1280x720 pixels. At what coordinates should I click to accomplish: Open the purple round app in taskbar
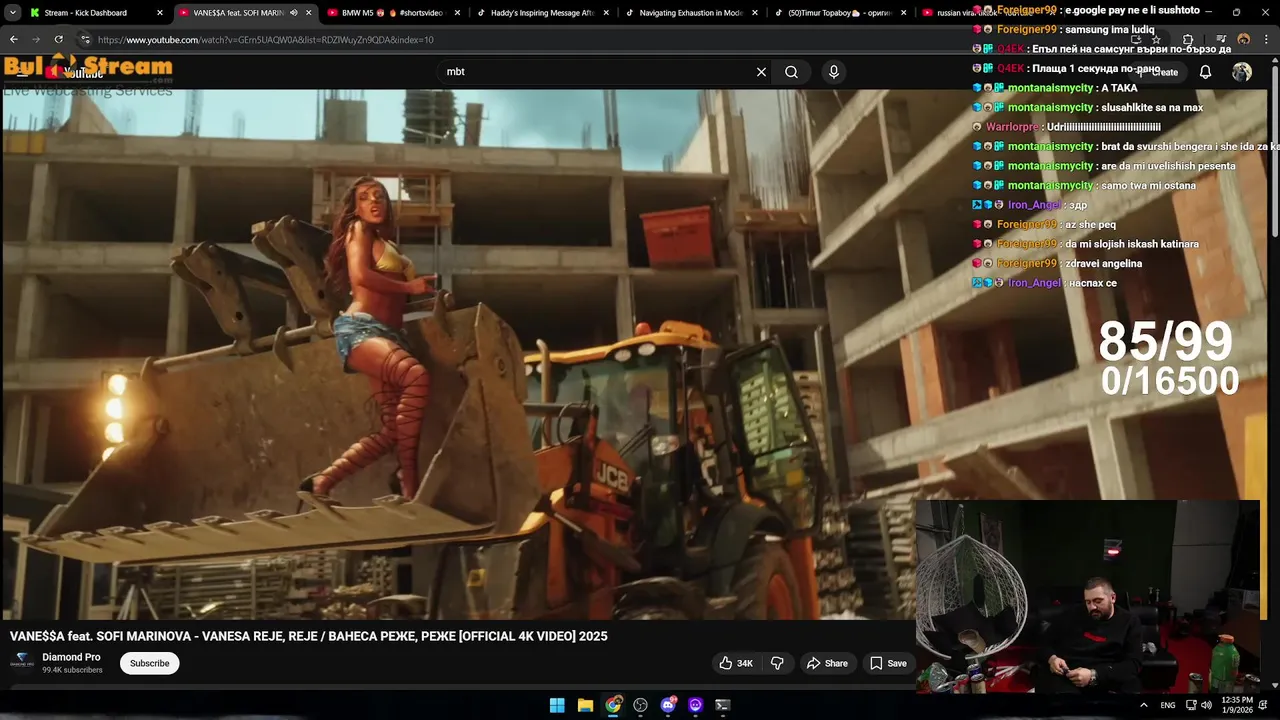695,705
